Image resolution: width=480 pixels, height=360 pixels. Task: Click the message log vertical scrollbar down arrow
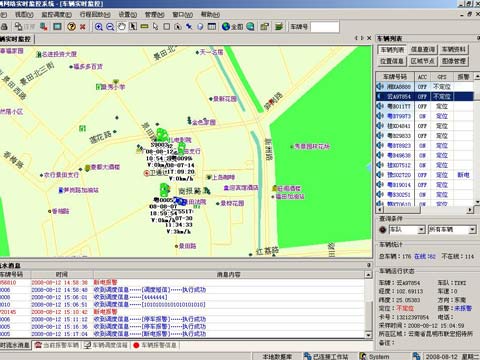click(368, 335)
